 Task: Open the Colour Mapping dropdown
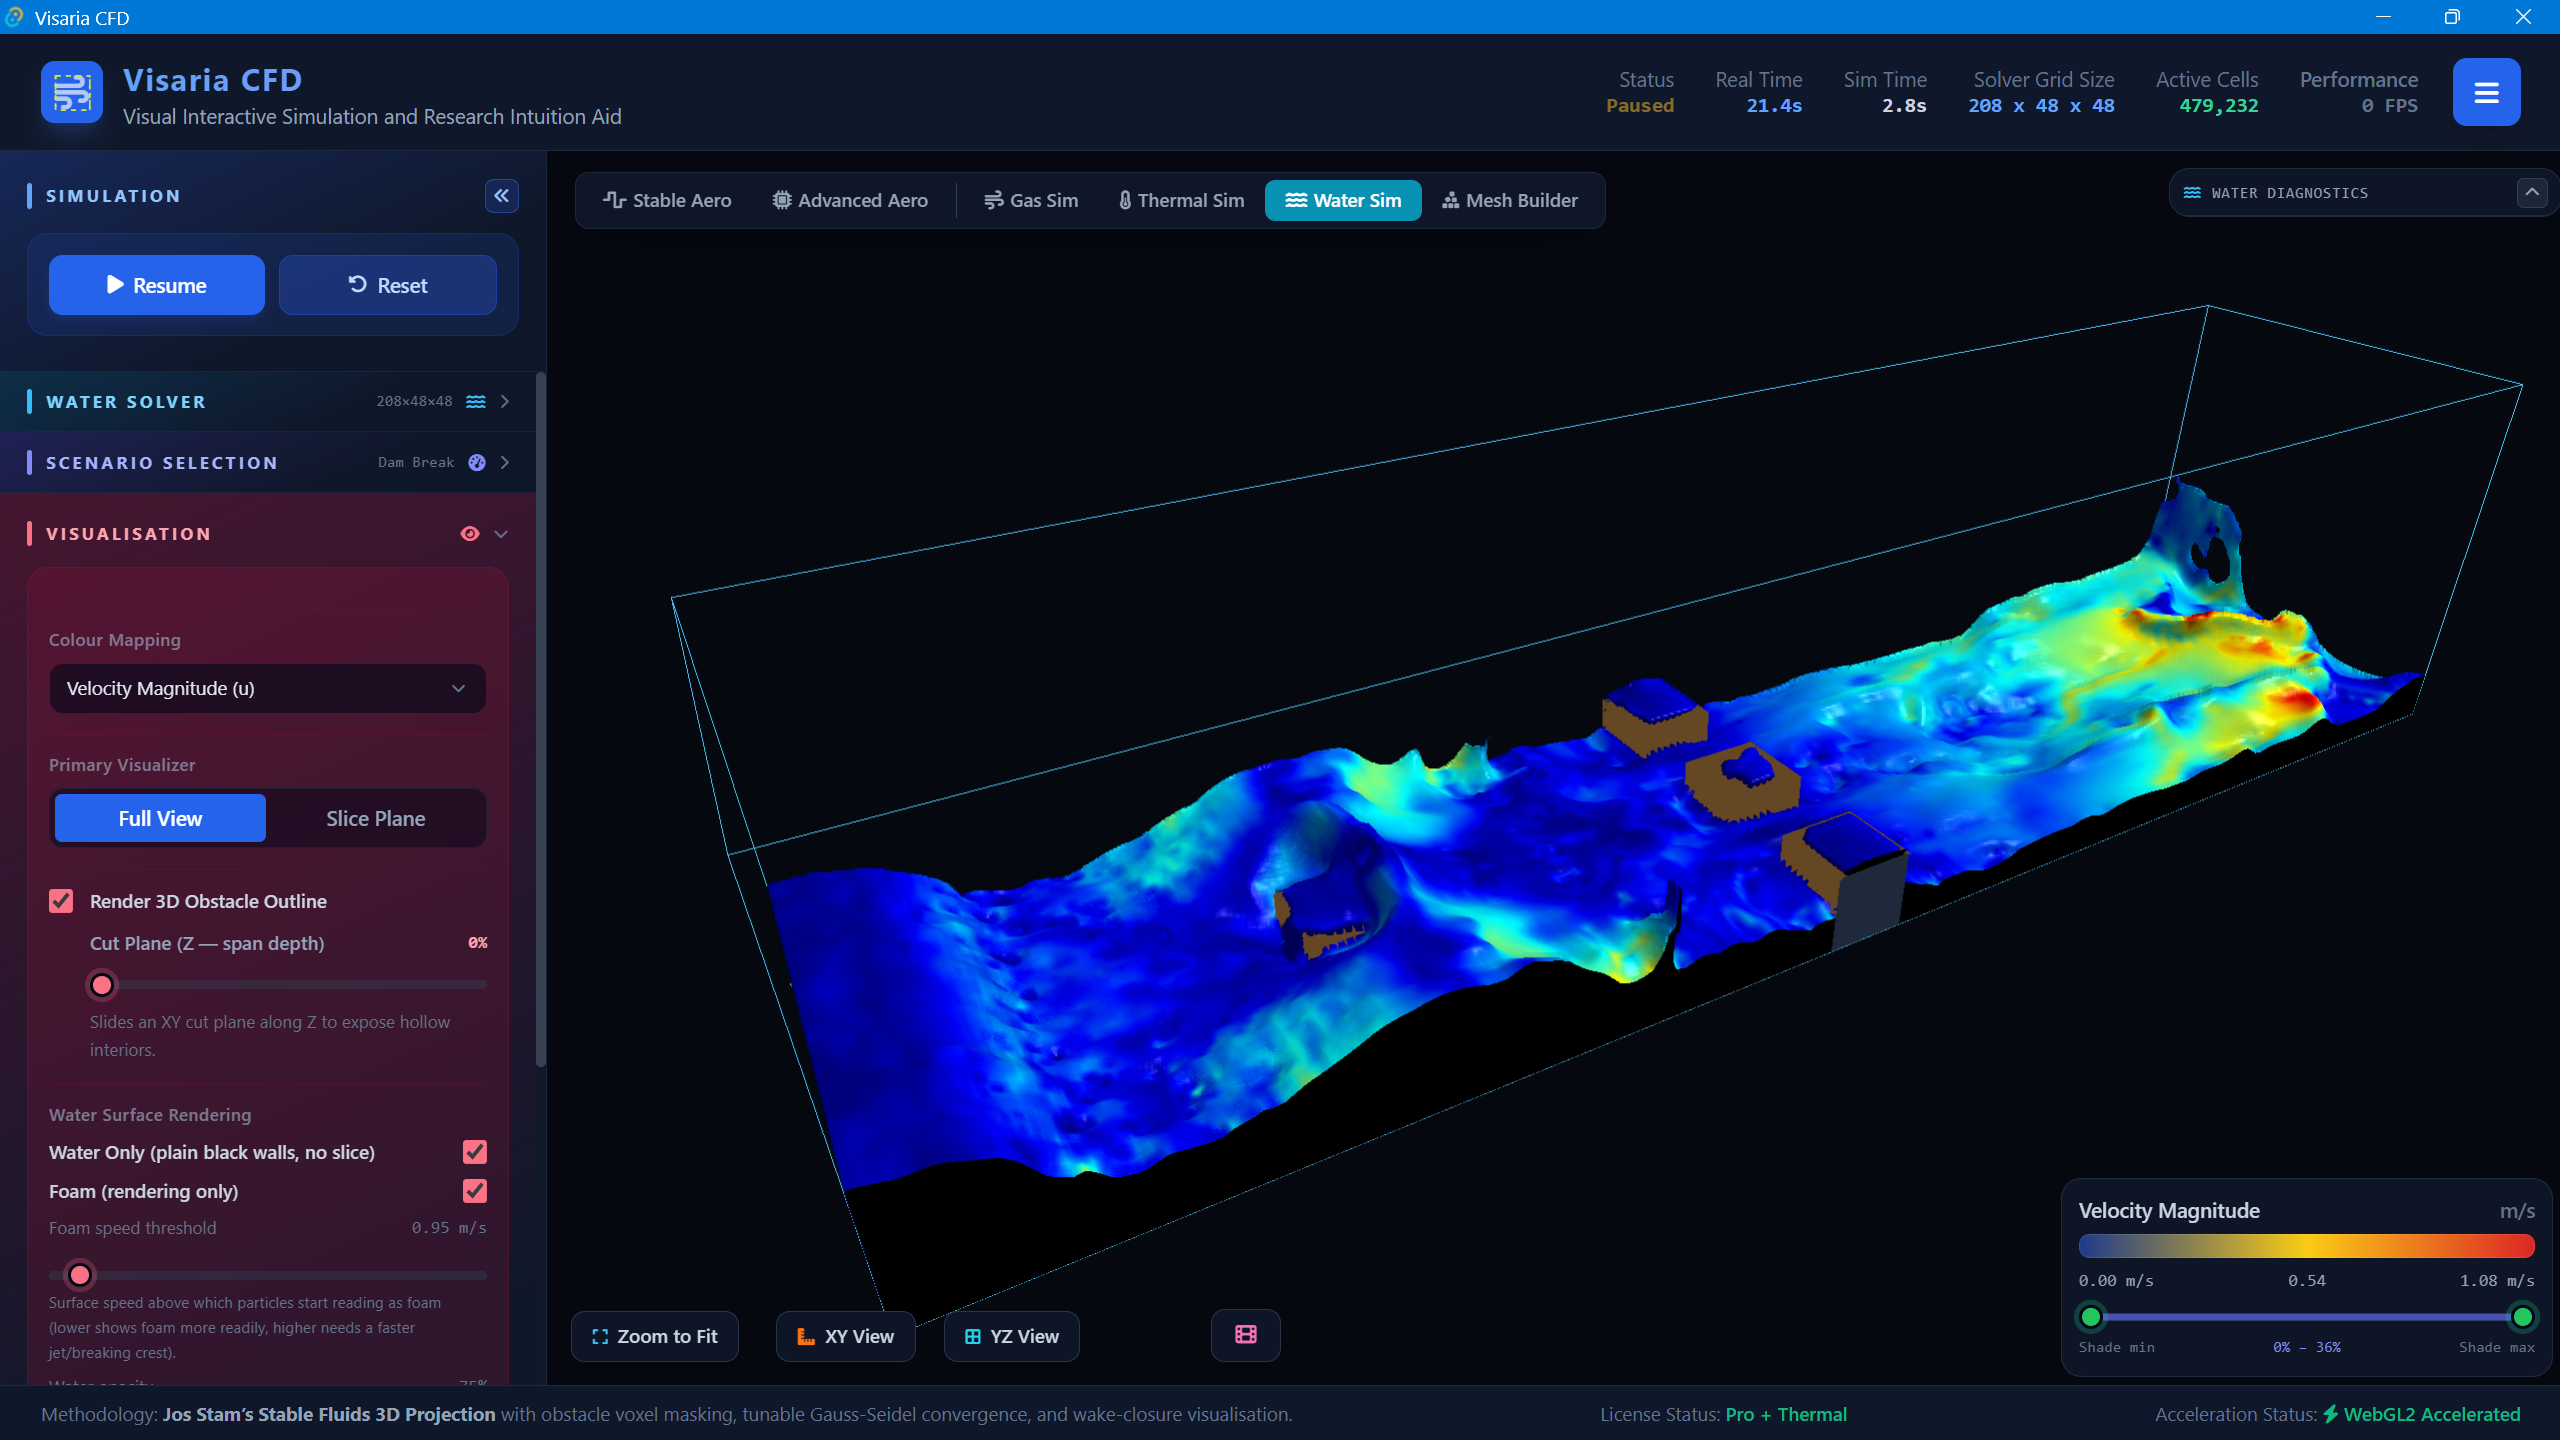268,688
